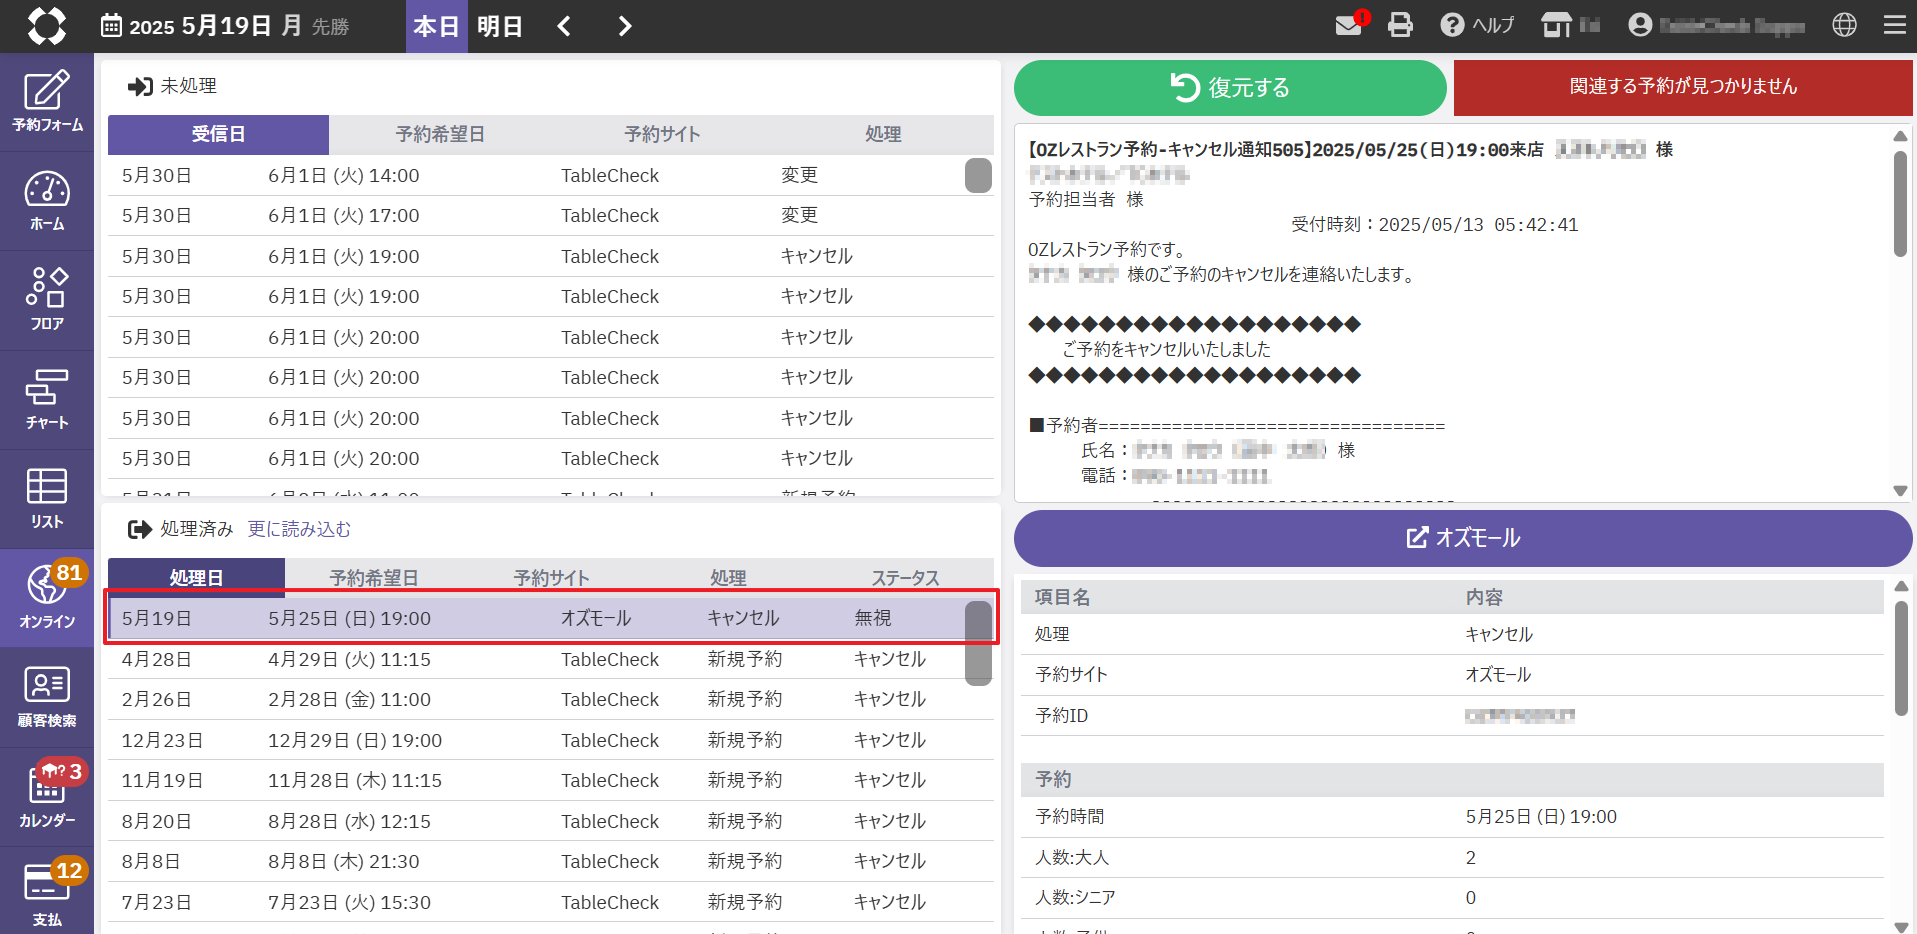The width and height of the screenshot is (1917, 934).
Task: Open the language globe icon
Action: (x=1845, y=25)
